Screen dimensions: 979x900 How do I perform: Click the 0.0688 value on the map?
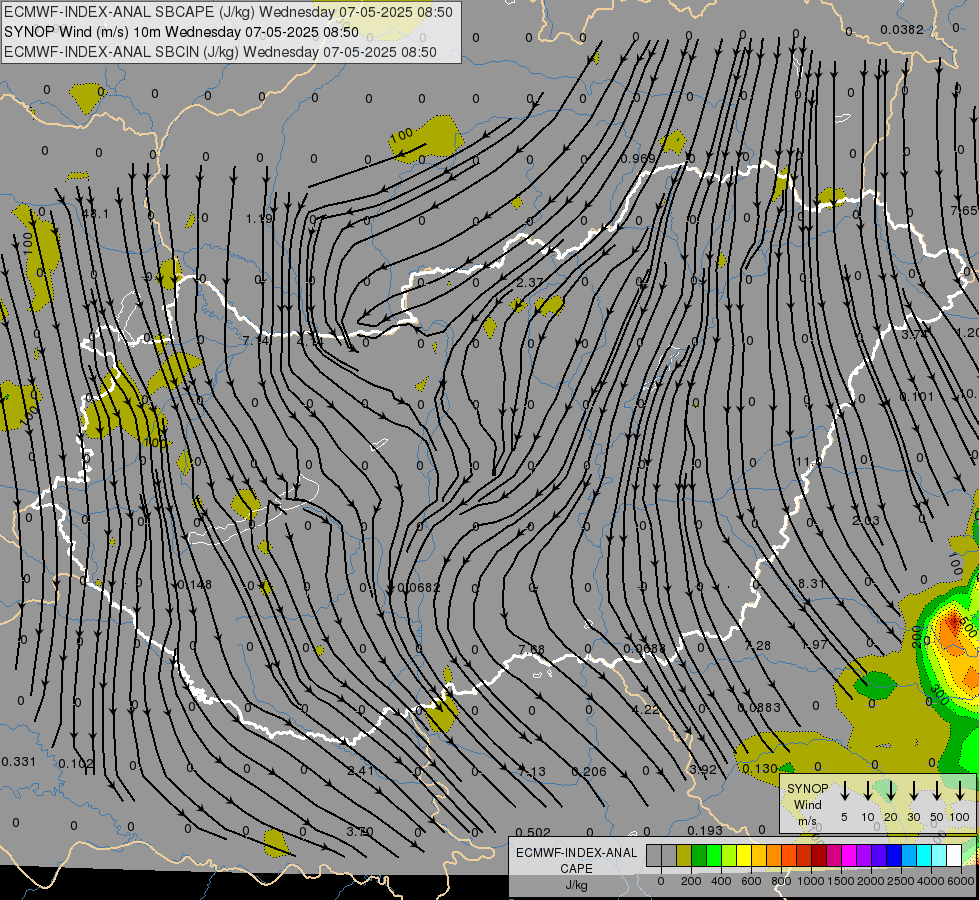click(644, 649)
